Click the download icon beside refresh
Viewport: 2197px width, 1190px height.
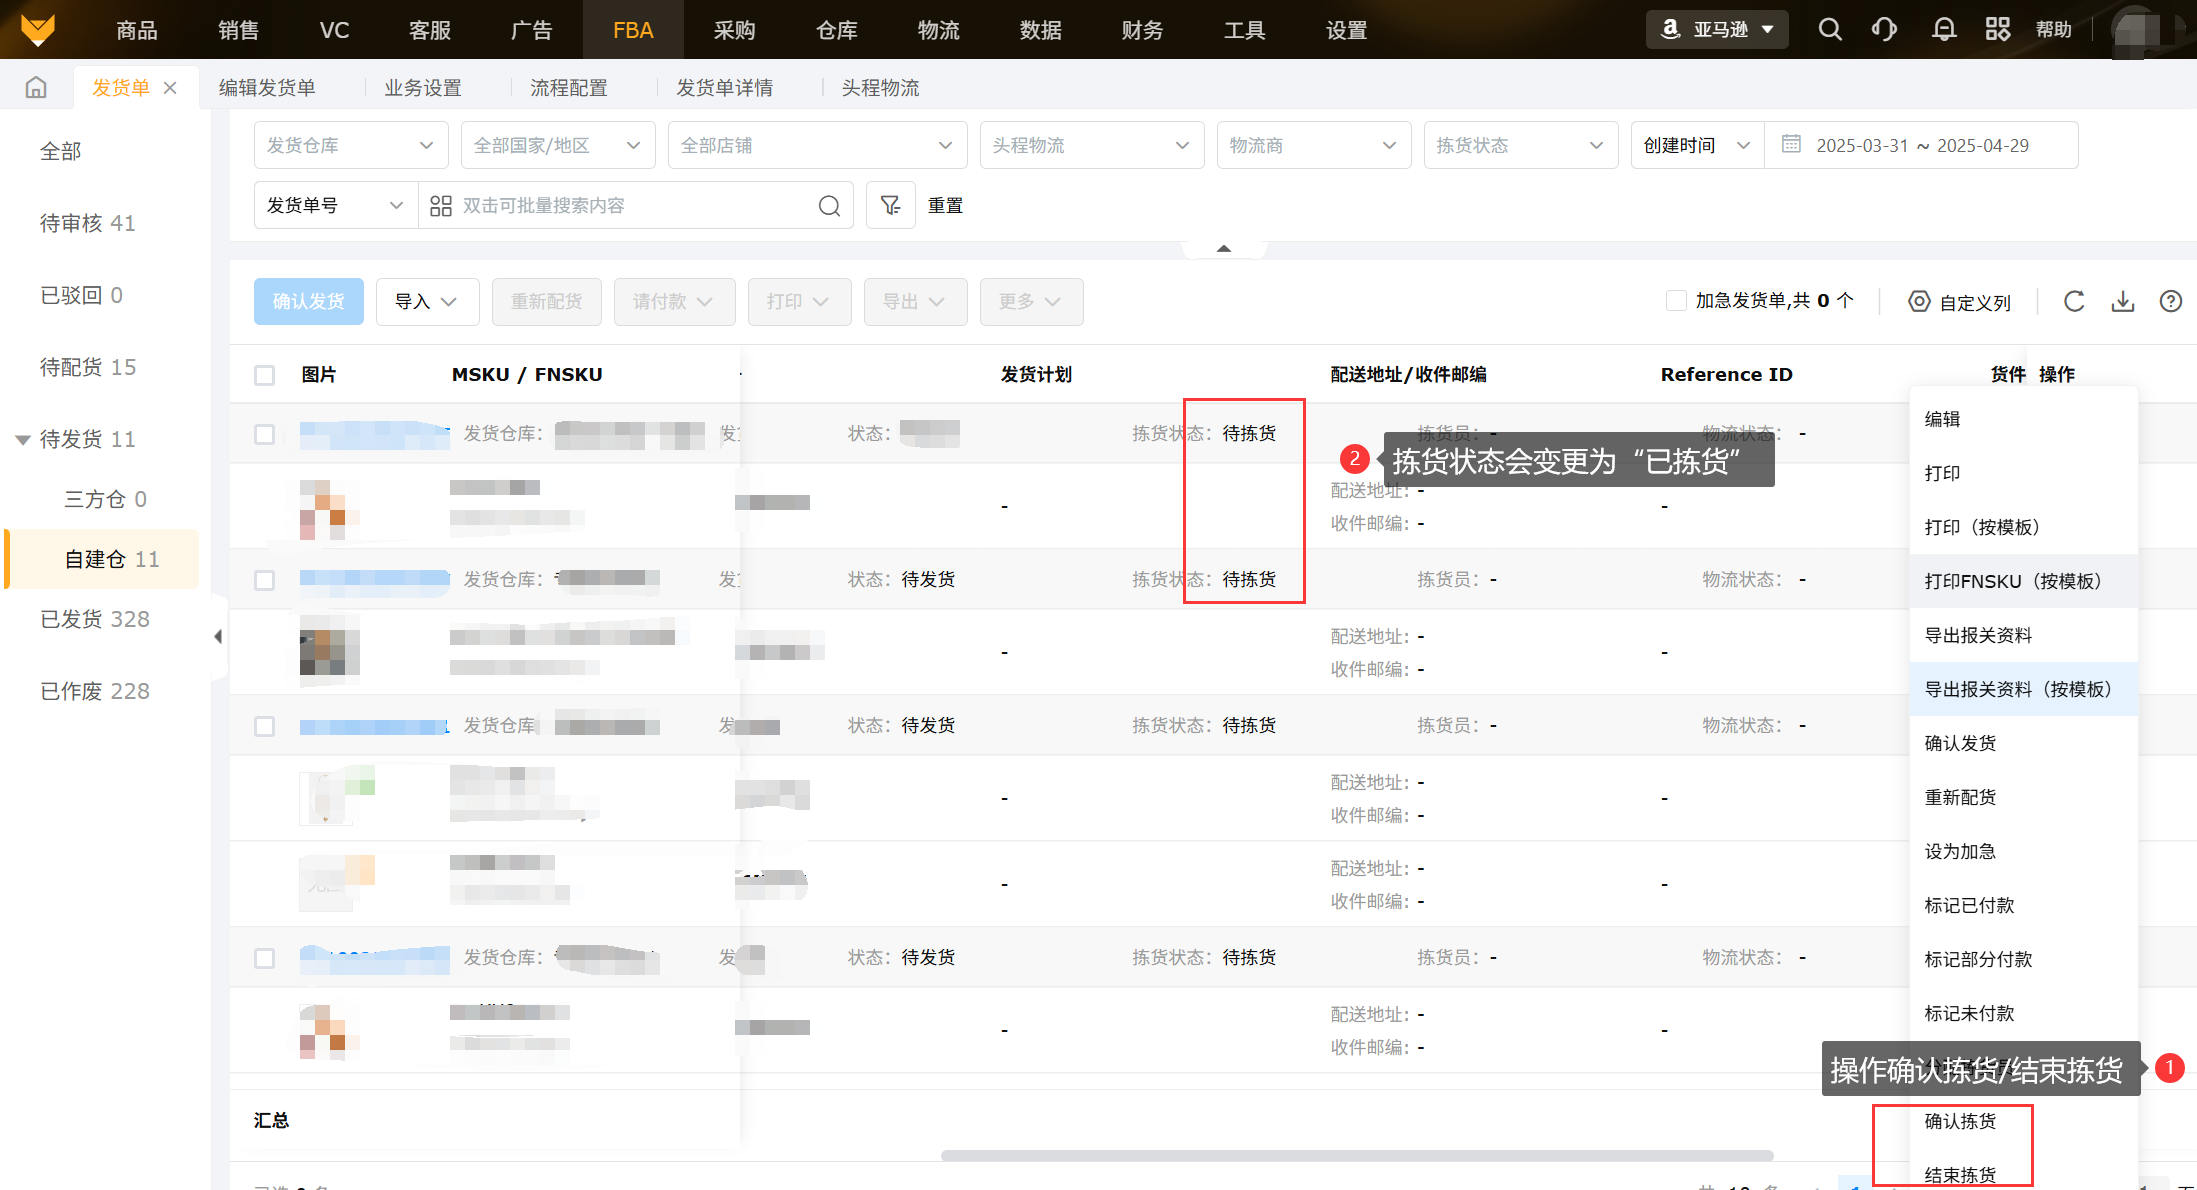[x=2122, y=301]
